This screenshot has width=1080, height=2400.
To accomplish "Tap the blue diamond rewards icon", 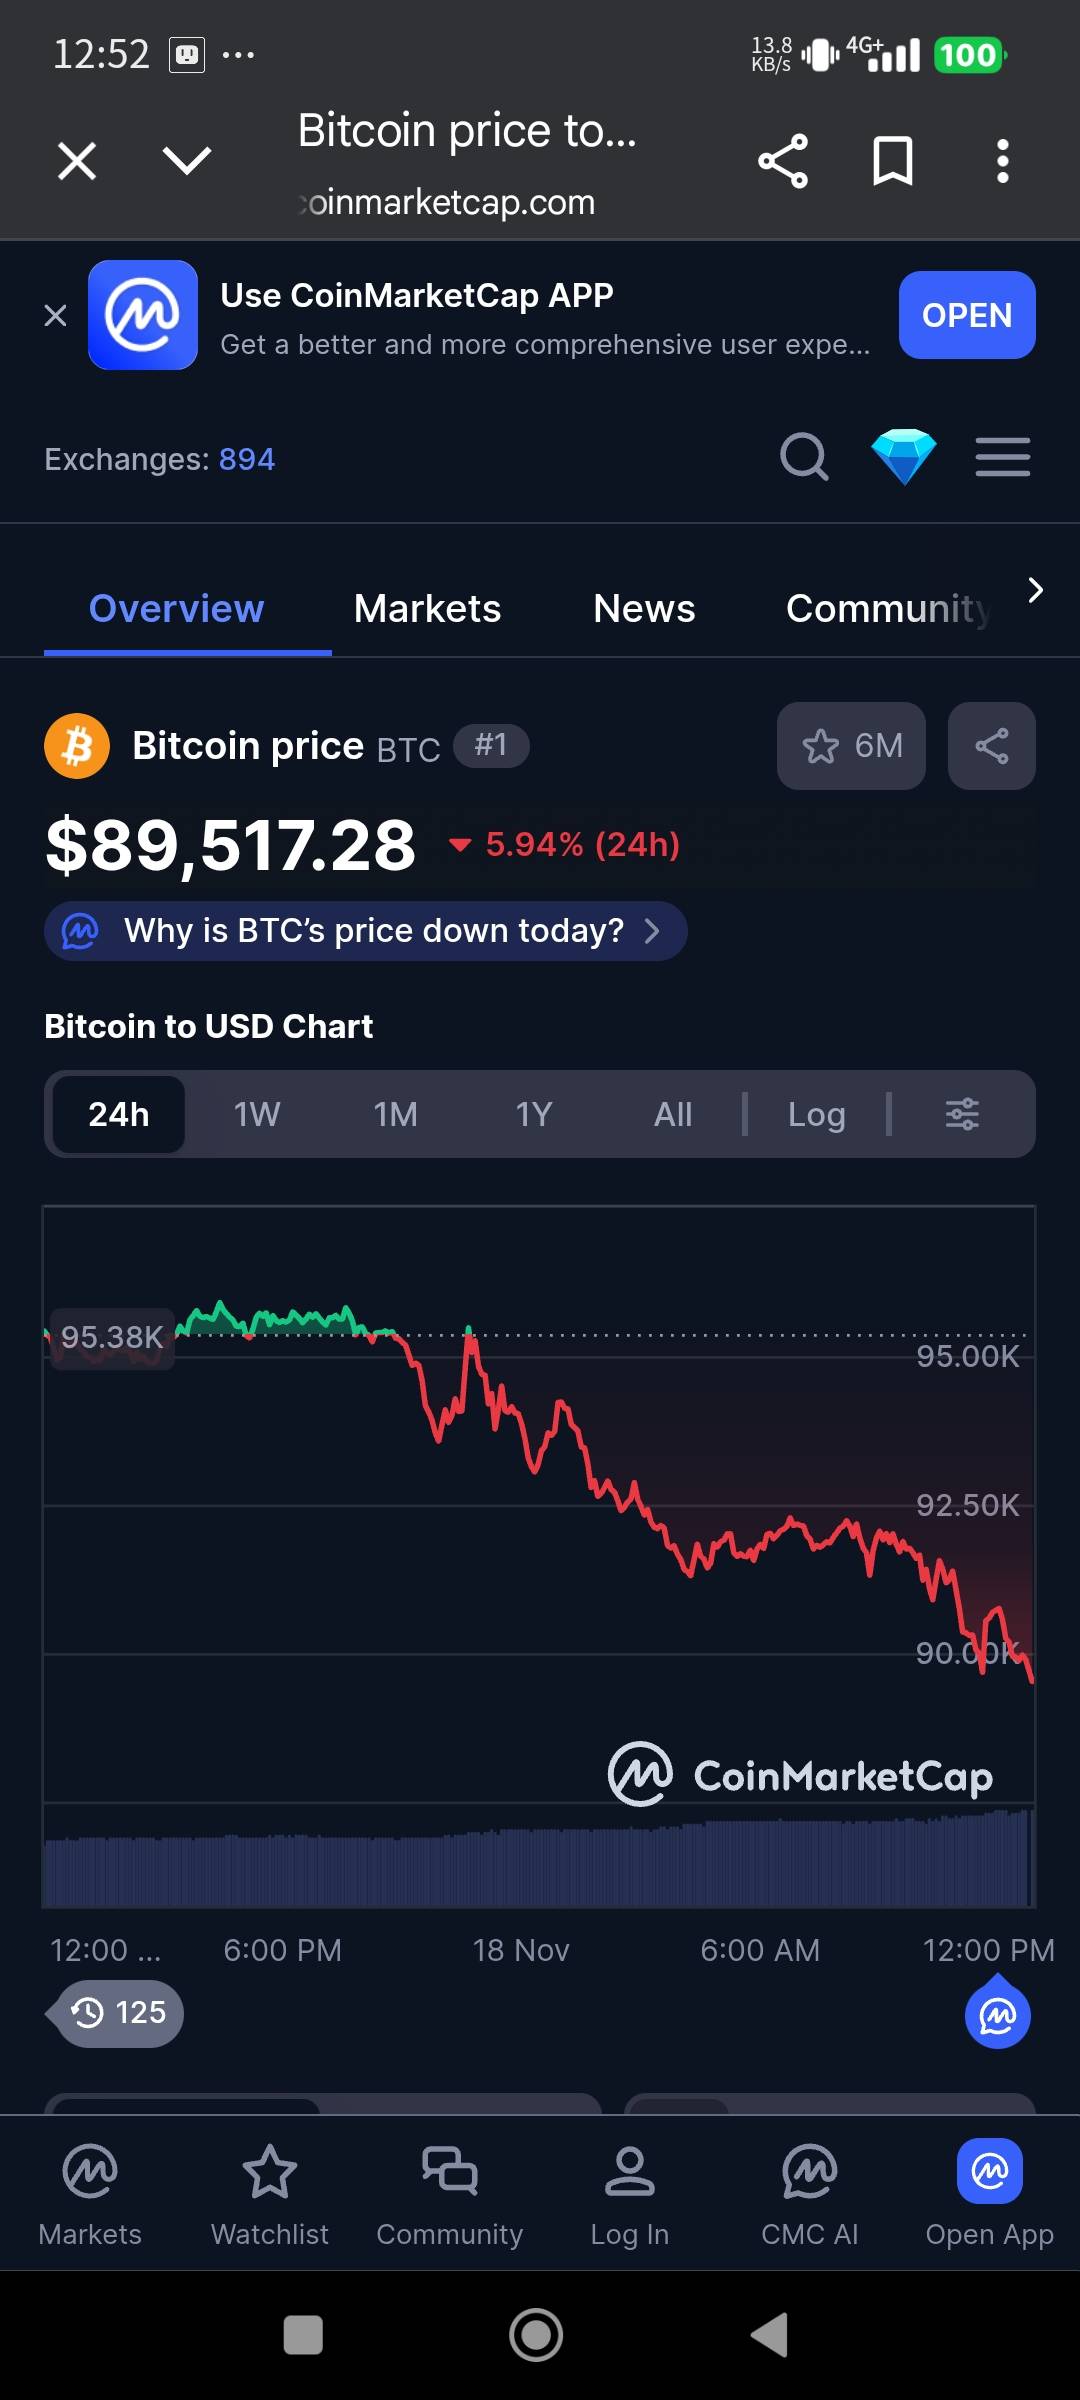I will pyautogui.click(x=903, y=457).
